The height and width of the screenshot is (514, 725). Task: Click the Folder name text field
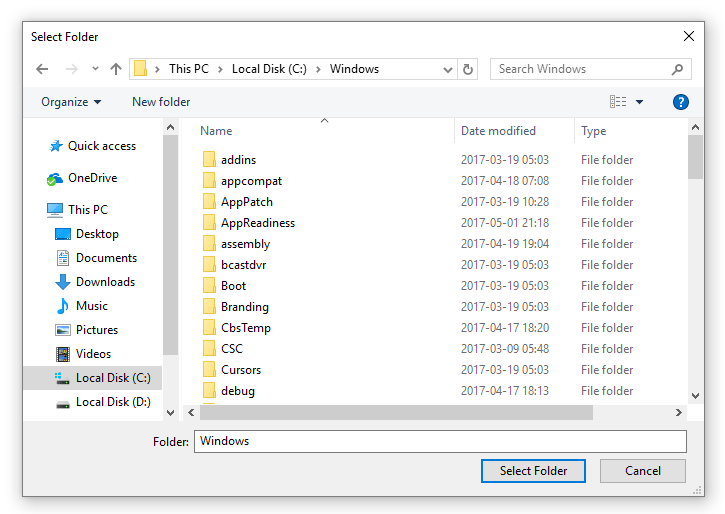pyautogui.click(x=440, y=441)
